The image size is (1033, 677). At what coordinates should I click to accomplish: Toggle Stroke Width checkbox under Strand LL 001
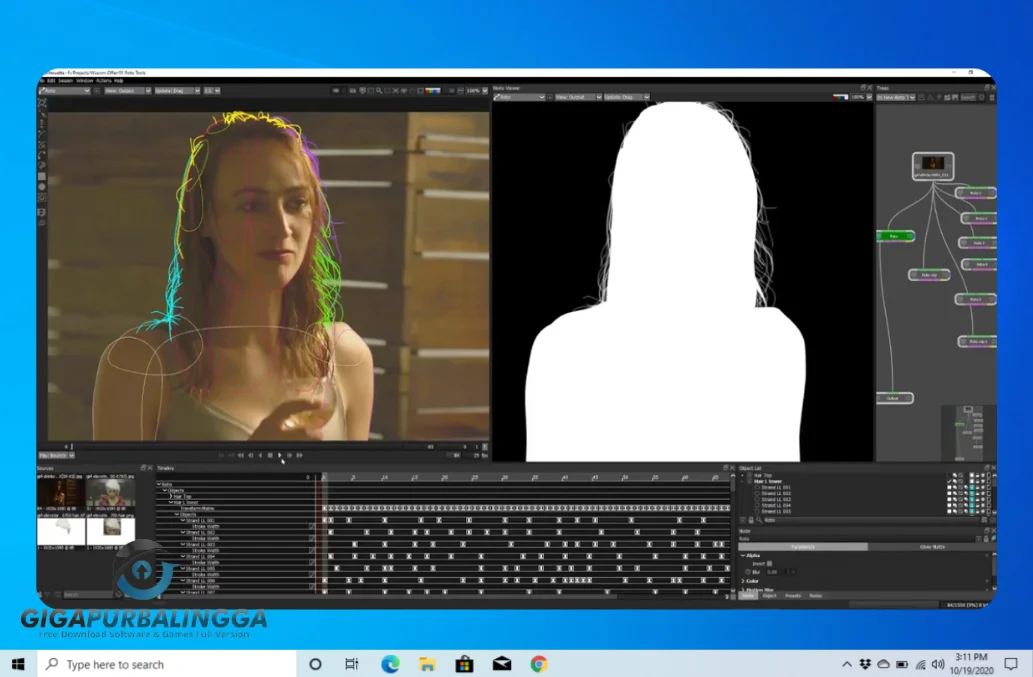pyautogui.click(x=312, y=526)
